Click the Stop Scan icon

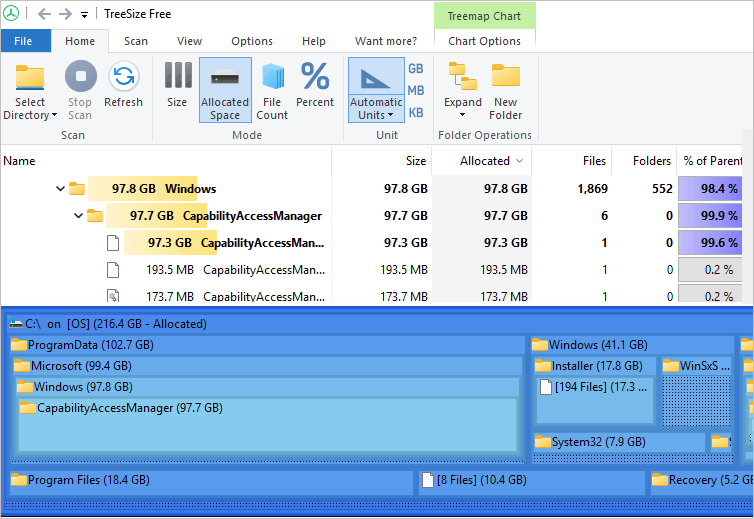(x=80, y=76)
